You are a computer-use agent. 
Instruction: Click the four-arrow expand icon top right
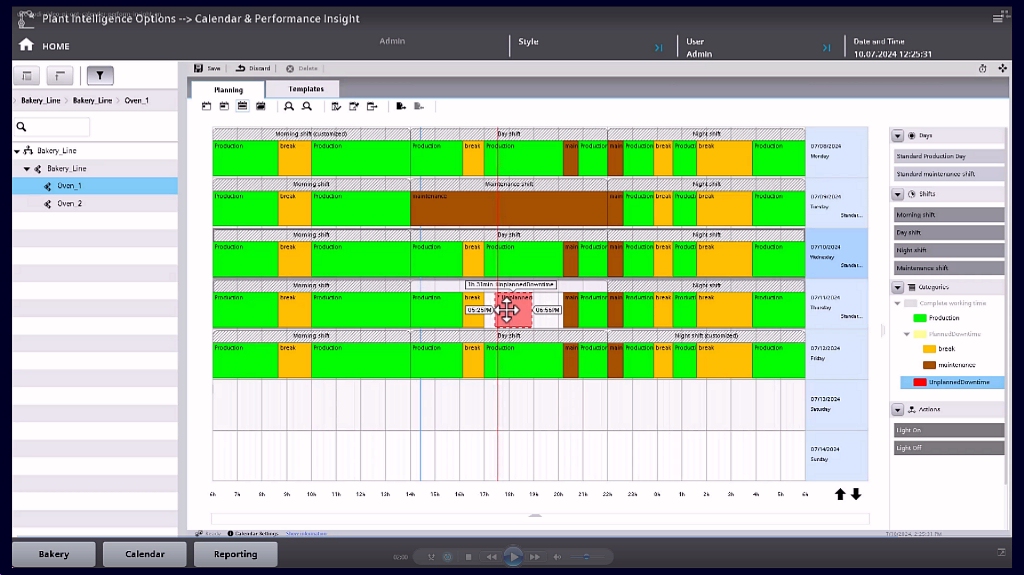1002,68
